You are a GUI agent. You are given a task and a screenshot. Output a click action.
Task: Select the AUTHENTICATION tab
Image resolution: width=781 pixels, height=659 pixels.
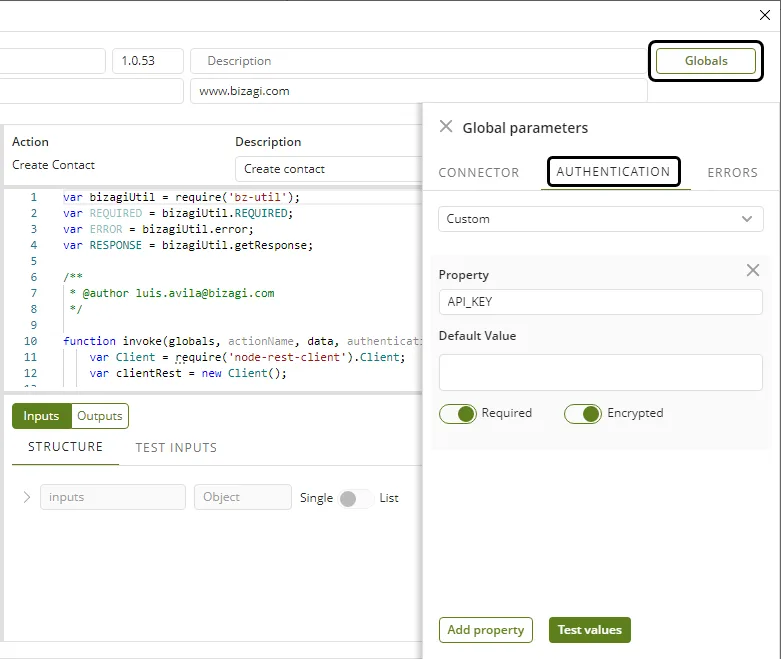pos(613,172)
